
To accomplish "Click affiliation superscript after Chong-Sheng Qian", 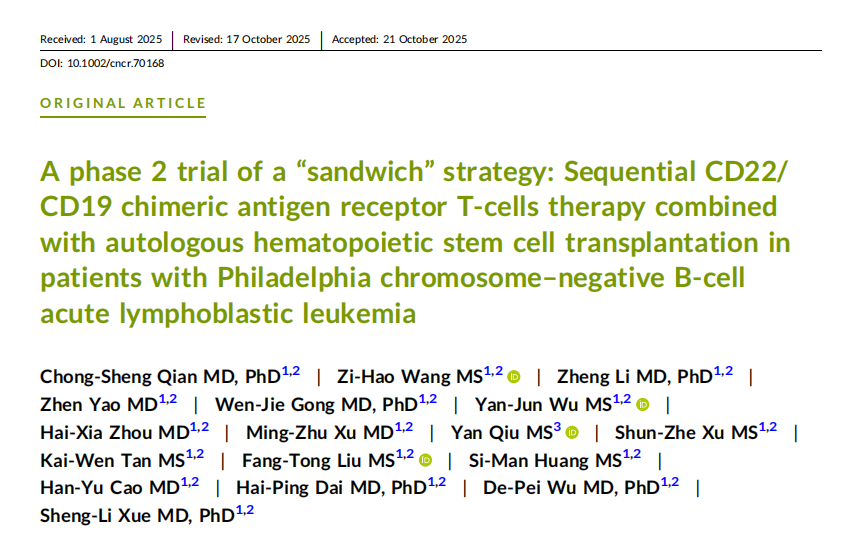I will click(x=291, y=372).
